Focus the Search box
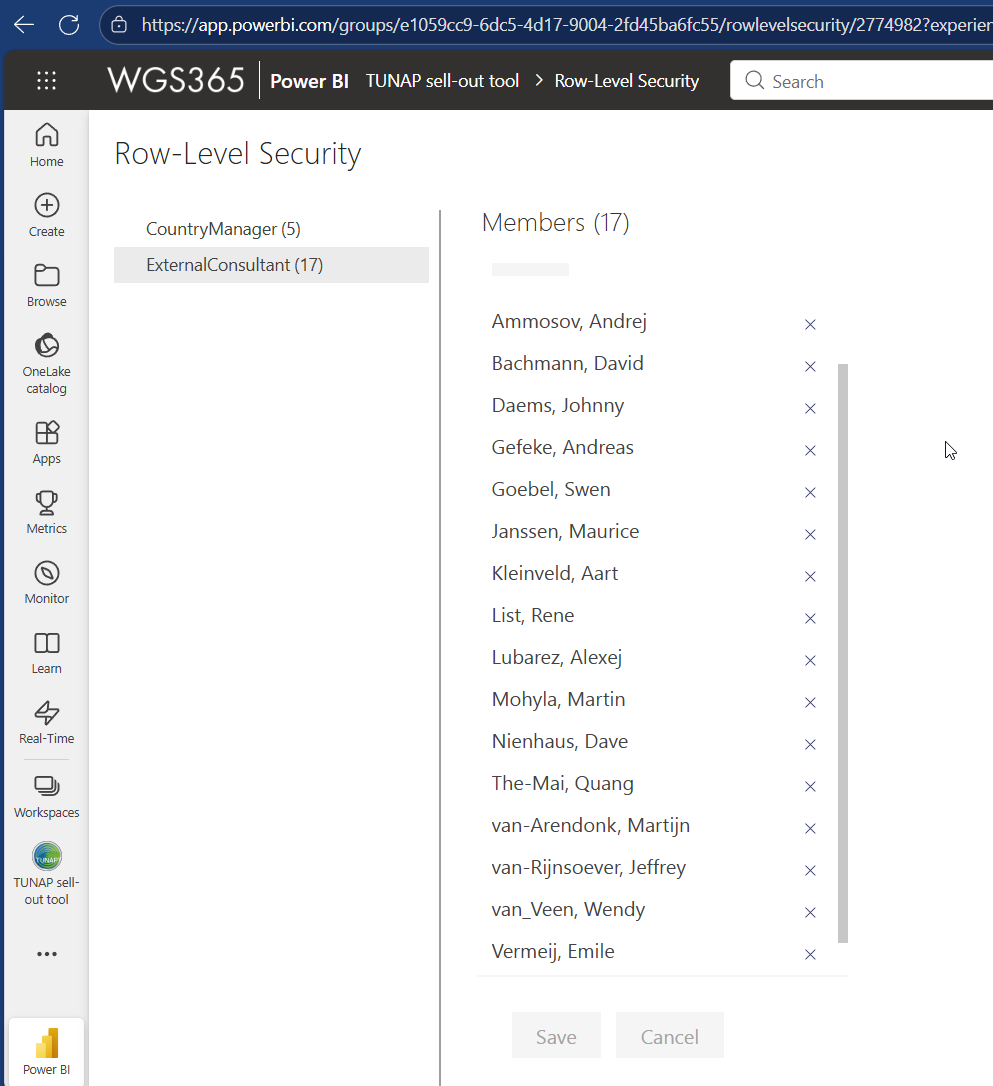This screenshot has height=1086, width=993. pyautogui.click(x=861, y=81)
